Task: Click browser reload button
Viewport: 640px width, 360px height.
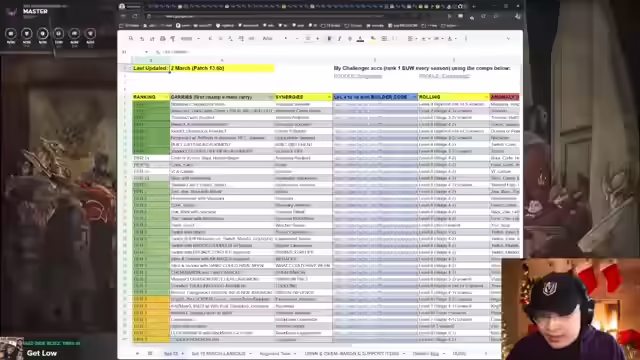Action: (135, 16)
